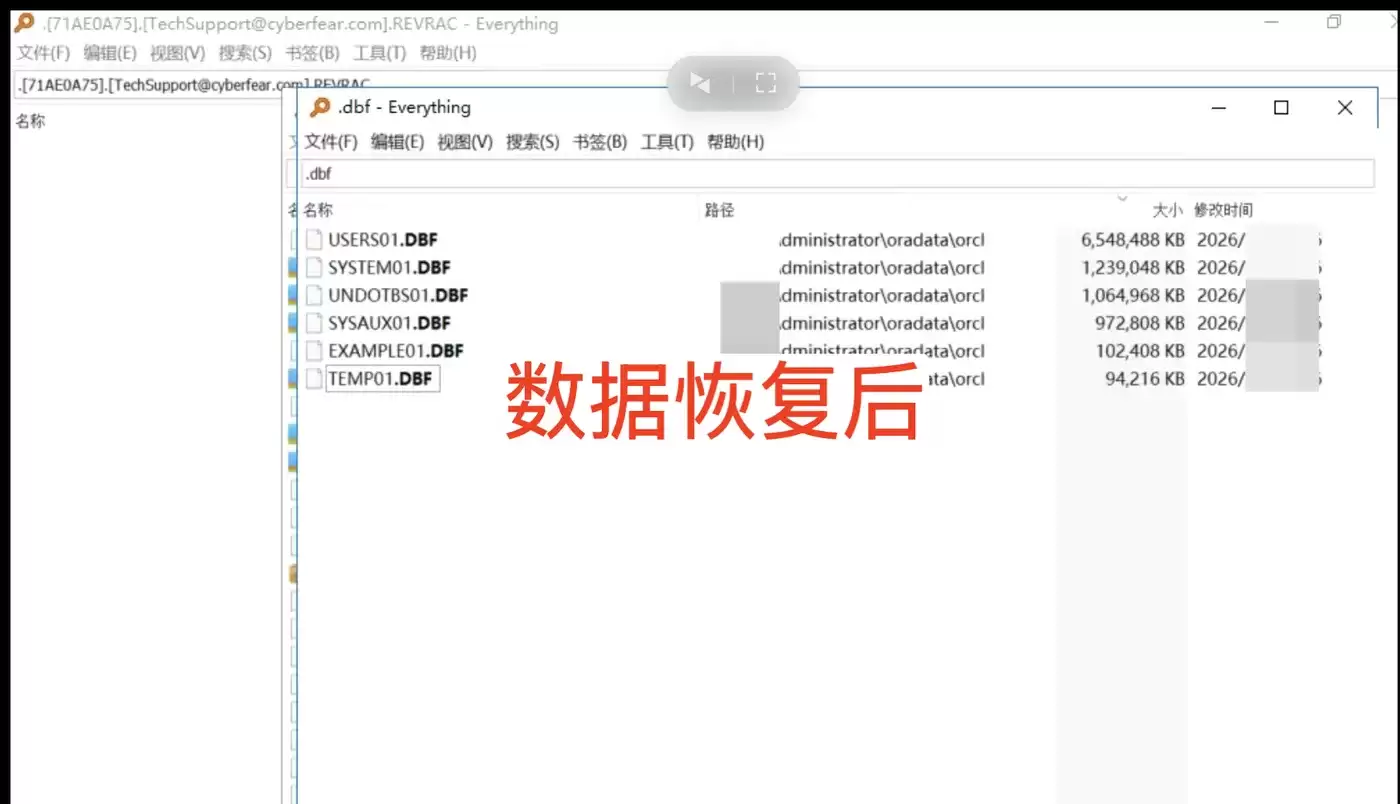Click the Everything app icon in the REVRAC window title bar
The height and width of the screenshot is (804, 1400).
[24, 23]
